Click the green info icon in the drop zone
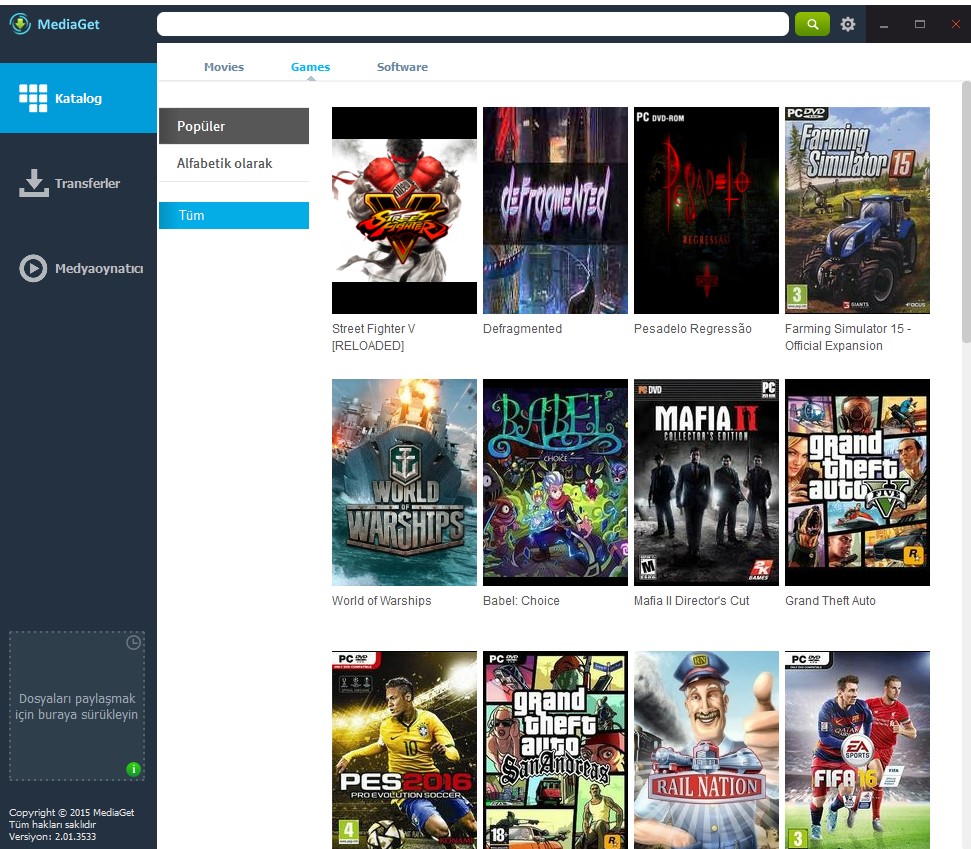971x849 pixels. 133,769
